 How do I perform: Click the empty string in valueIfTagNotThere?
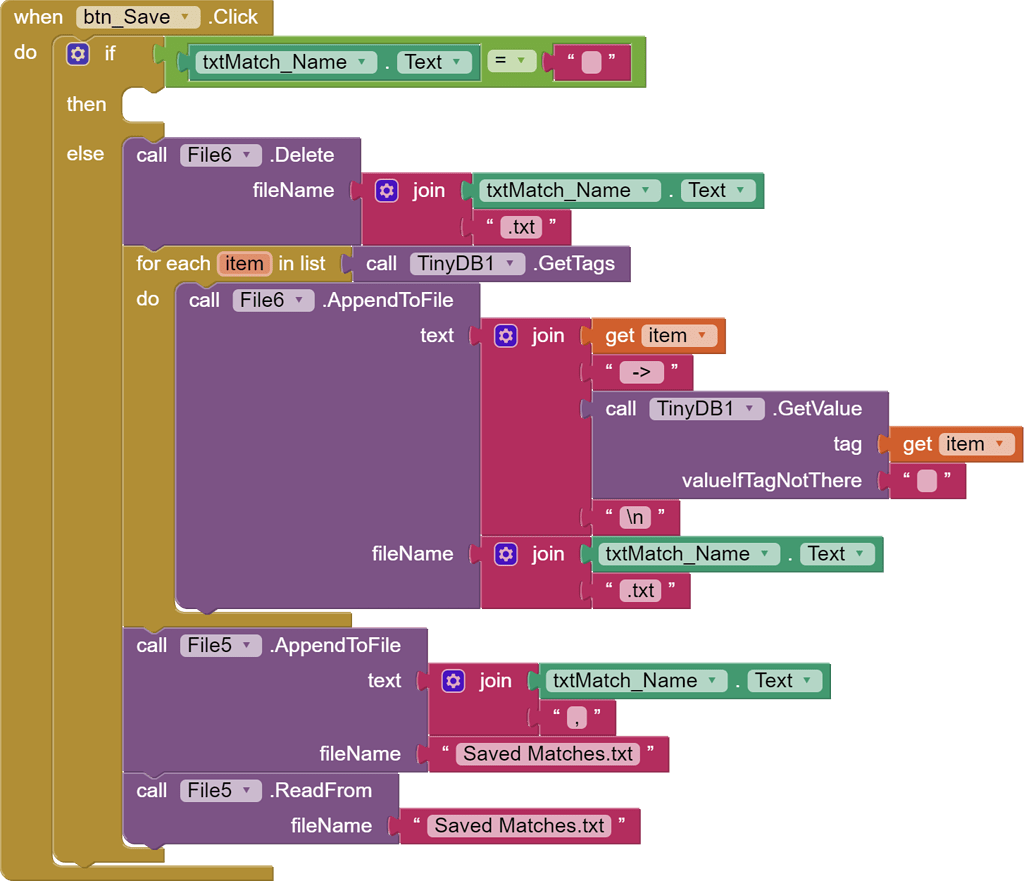point(927,481)
